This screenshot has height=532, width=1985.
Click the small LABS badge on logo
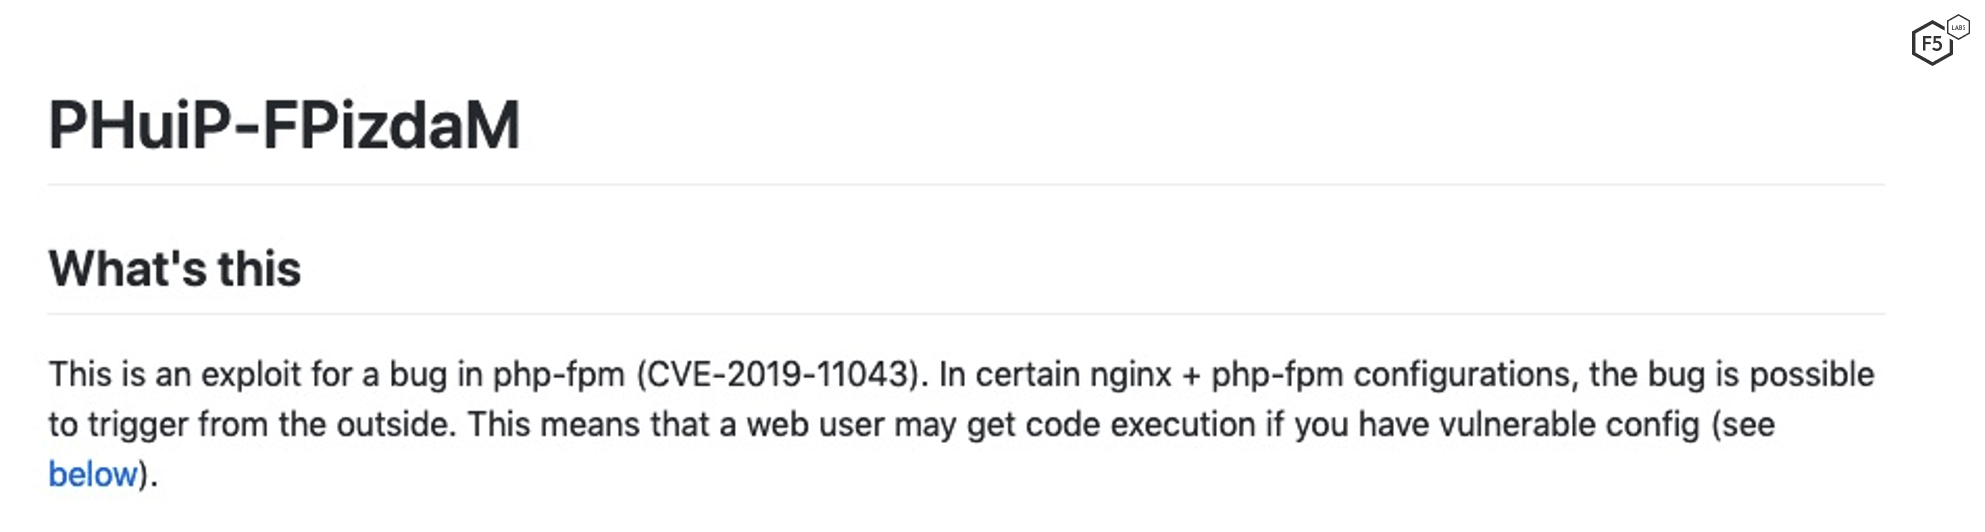pyautogui.click(x=1958, y=27)
